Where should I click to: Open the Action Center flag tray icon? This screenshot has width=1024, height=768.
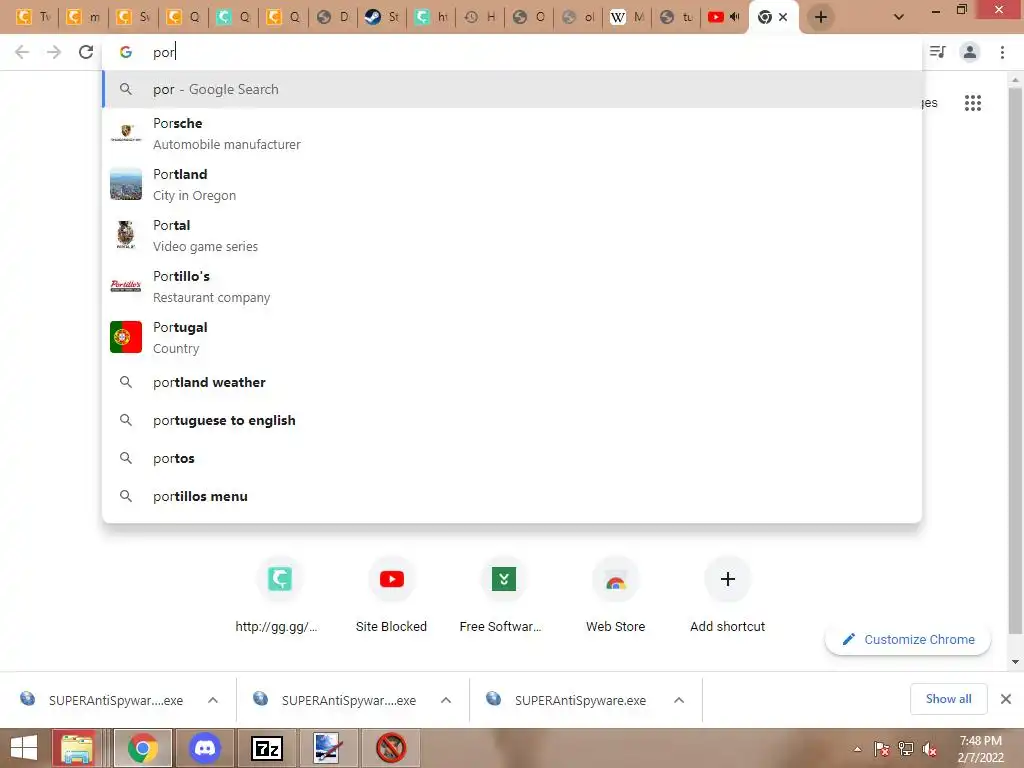tap(881, 749)
